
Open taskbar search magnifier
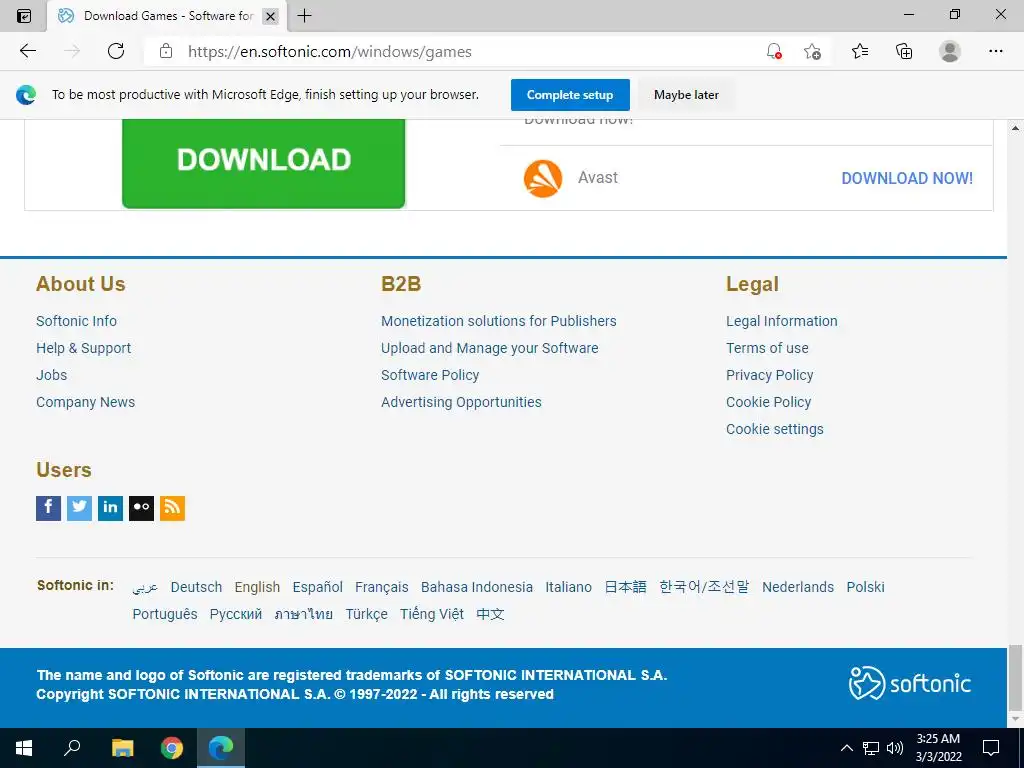[72, 748]
